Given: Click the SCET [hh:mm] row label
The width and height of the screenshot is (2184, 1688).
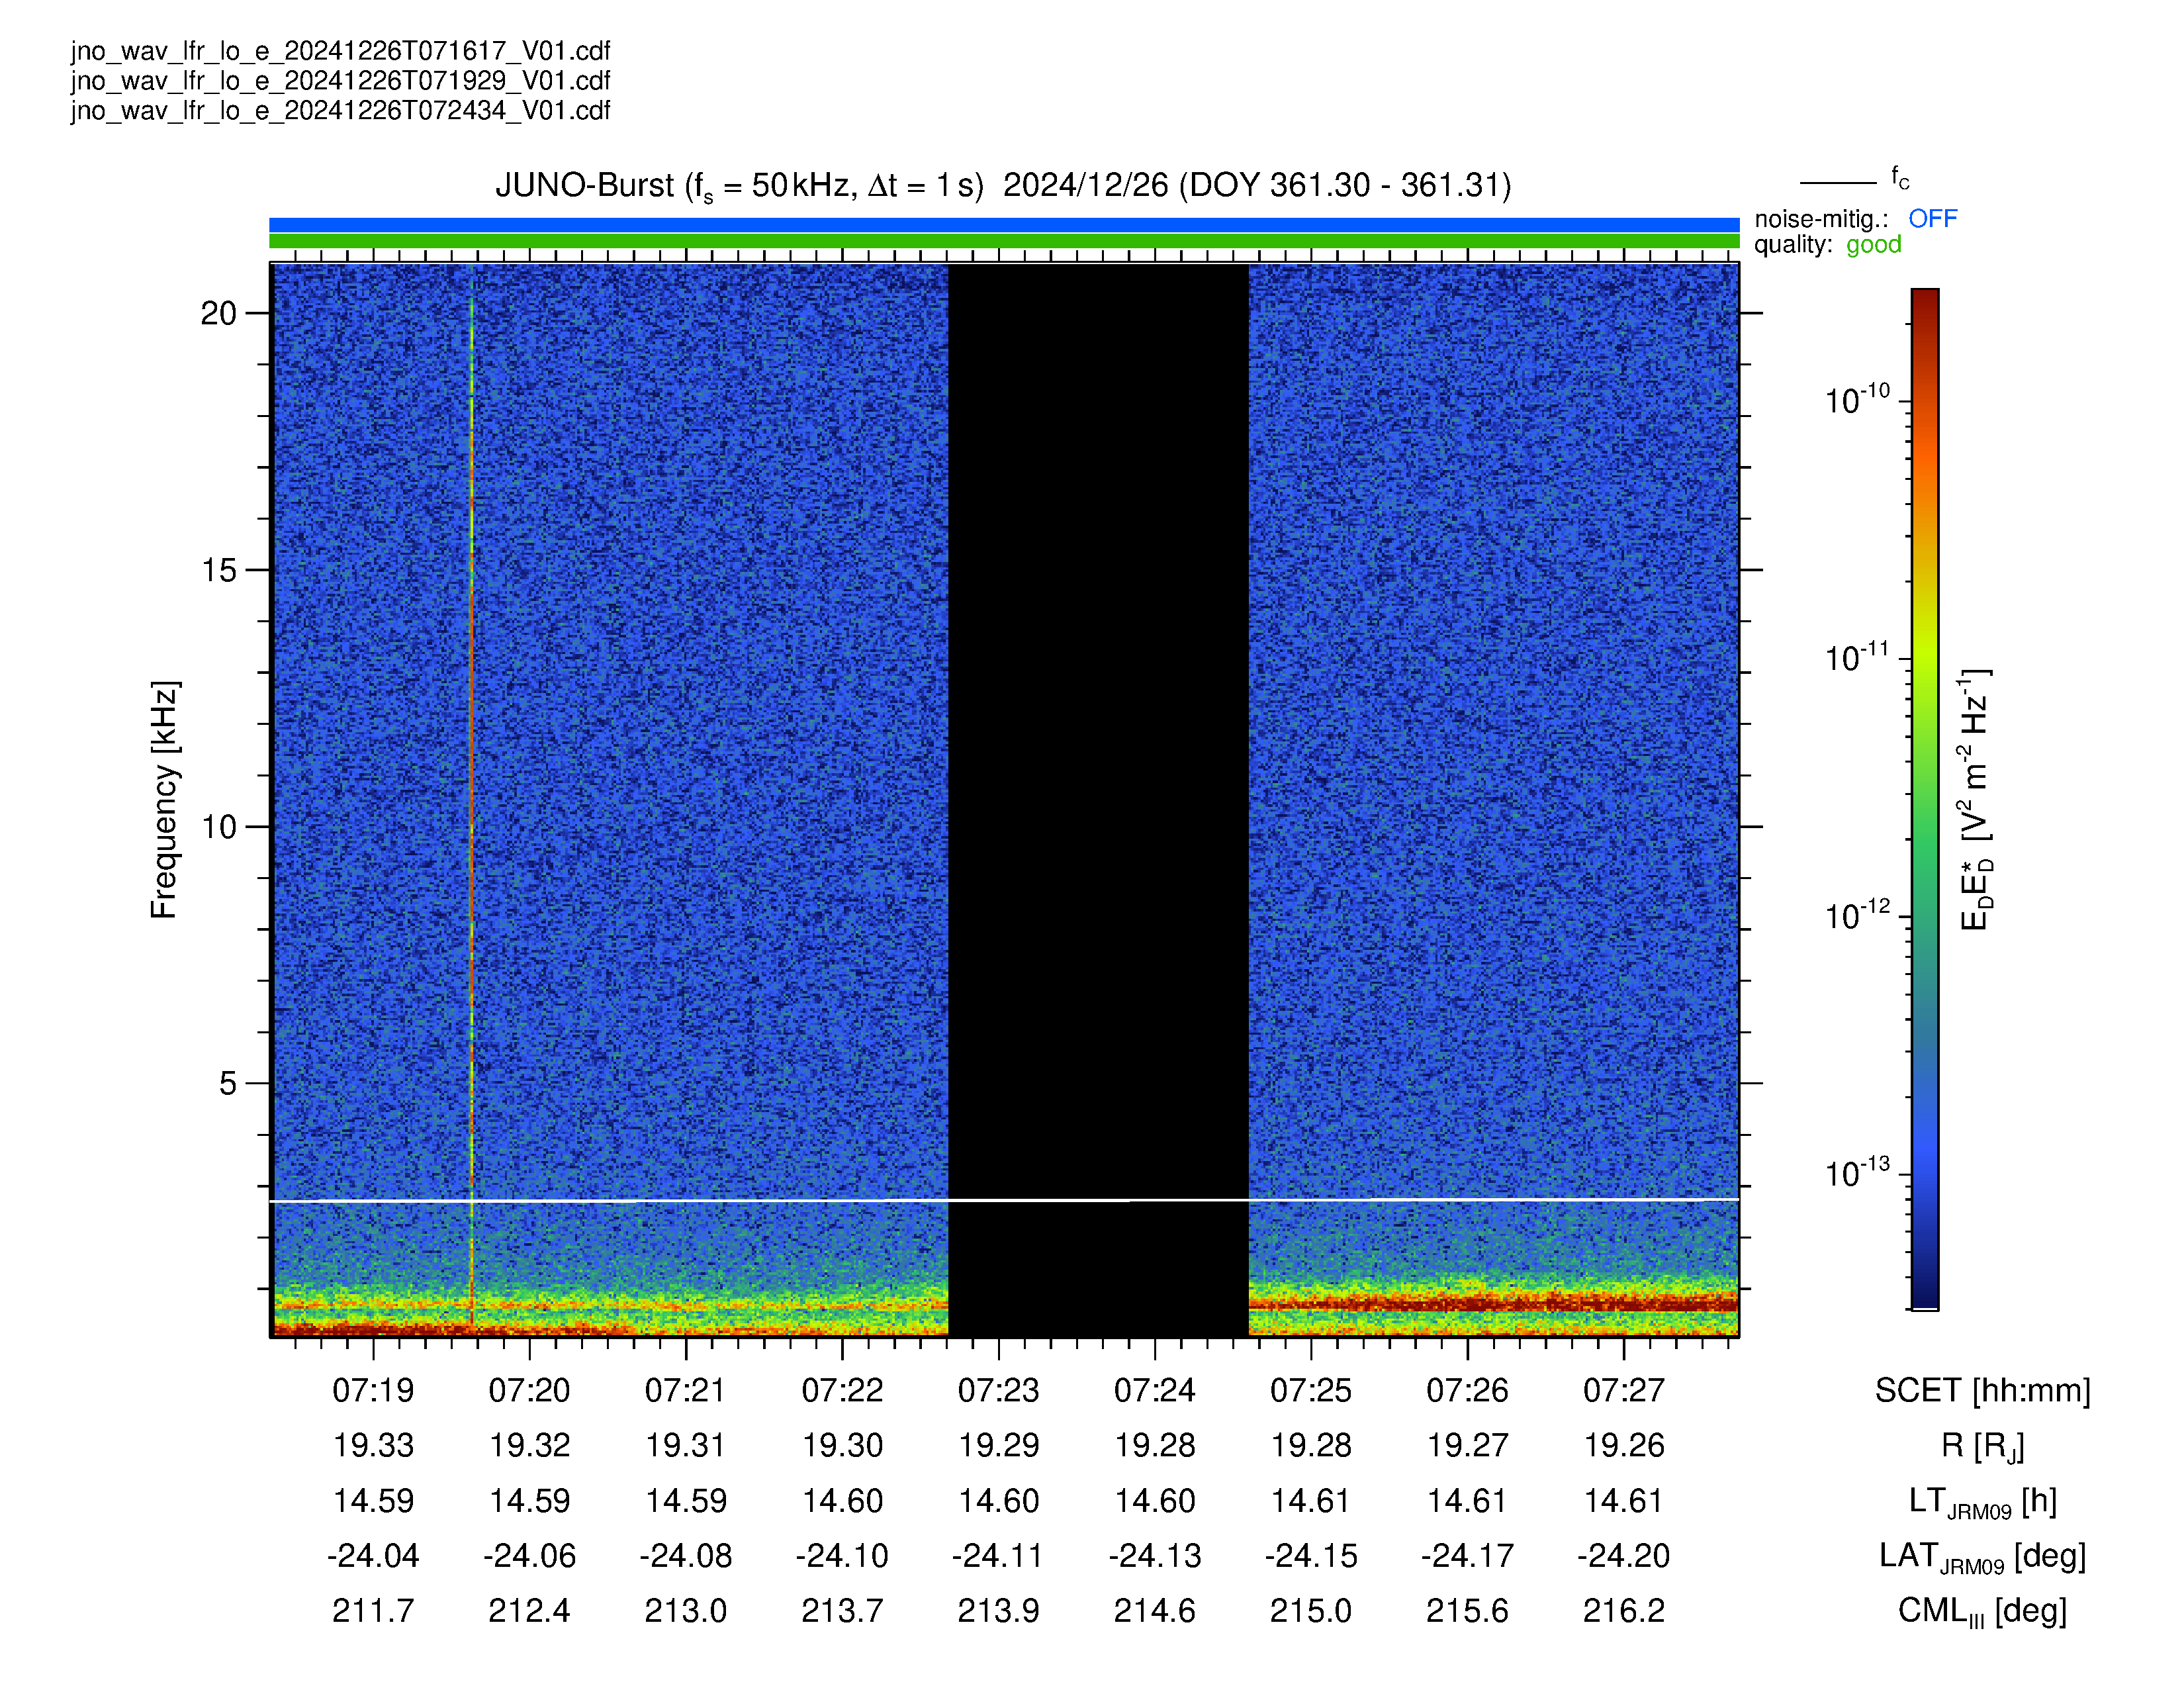Looking at the screenshot, I should tap(1982, 1390).
